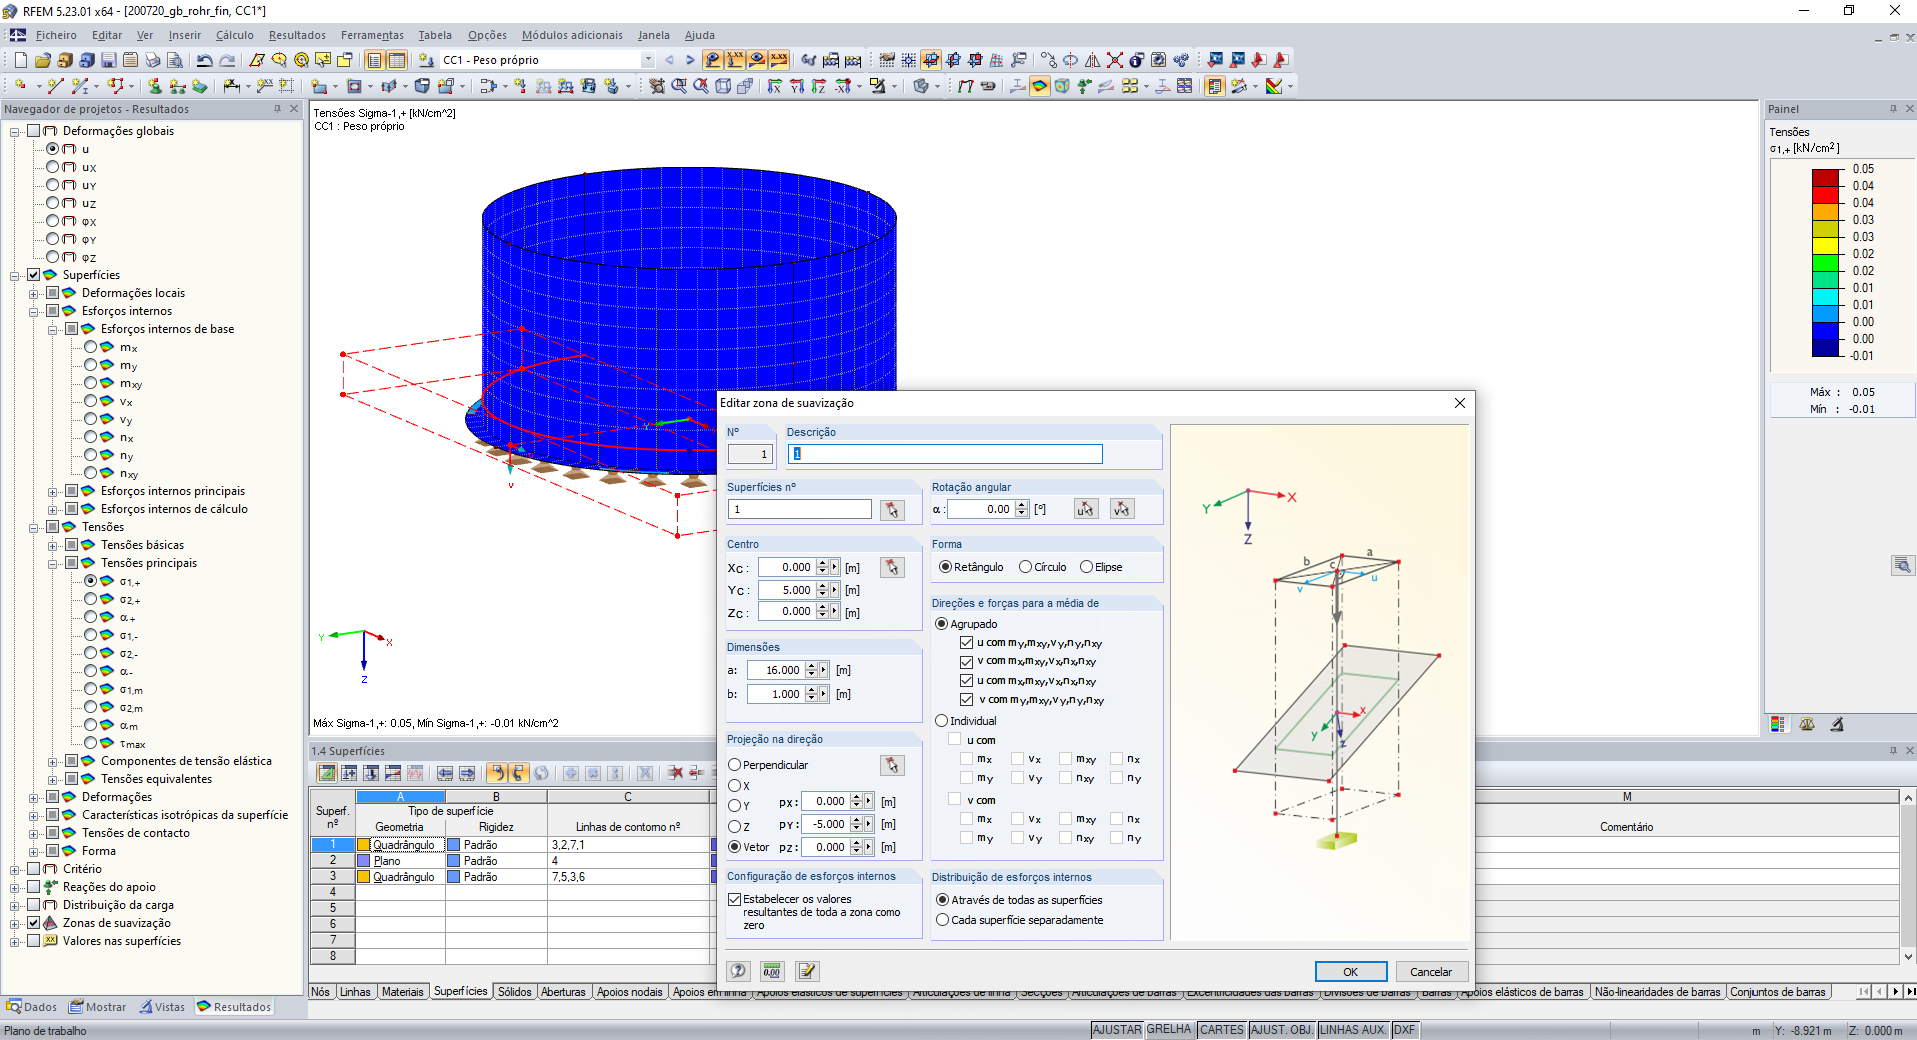This screenshot has height=1040, width=1917.
Task: Click the undo icon in main toolbar
Action: pyautogui.click(x=204, y=60)
